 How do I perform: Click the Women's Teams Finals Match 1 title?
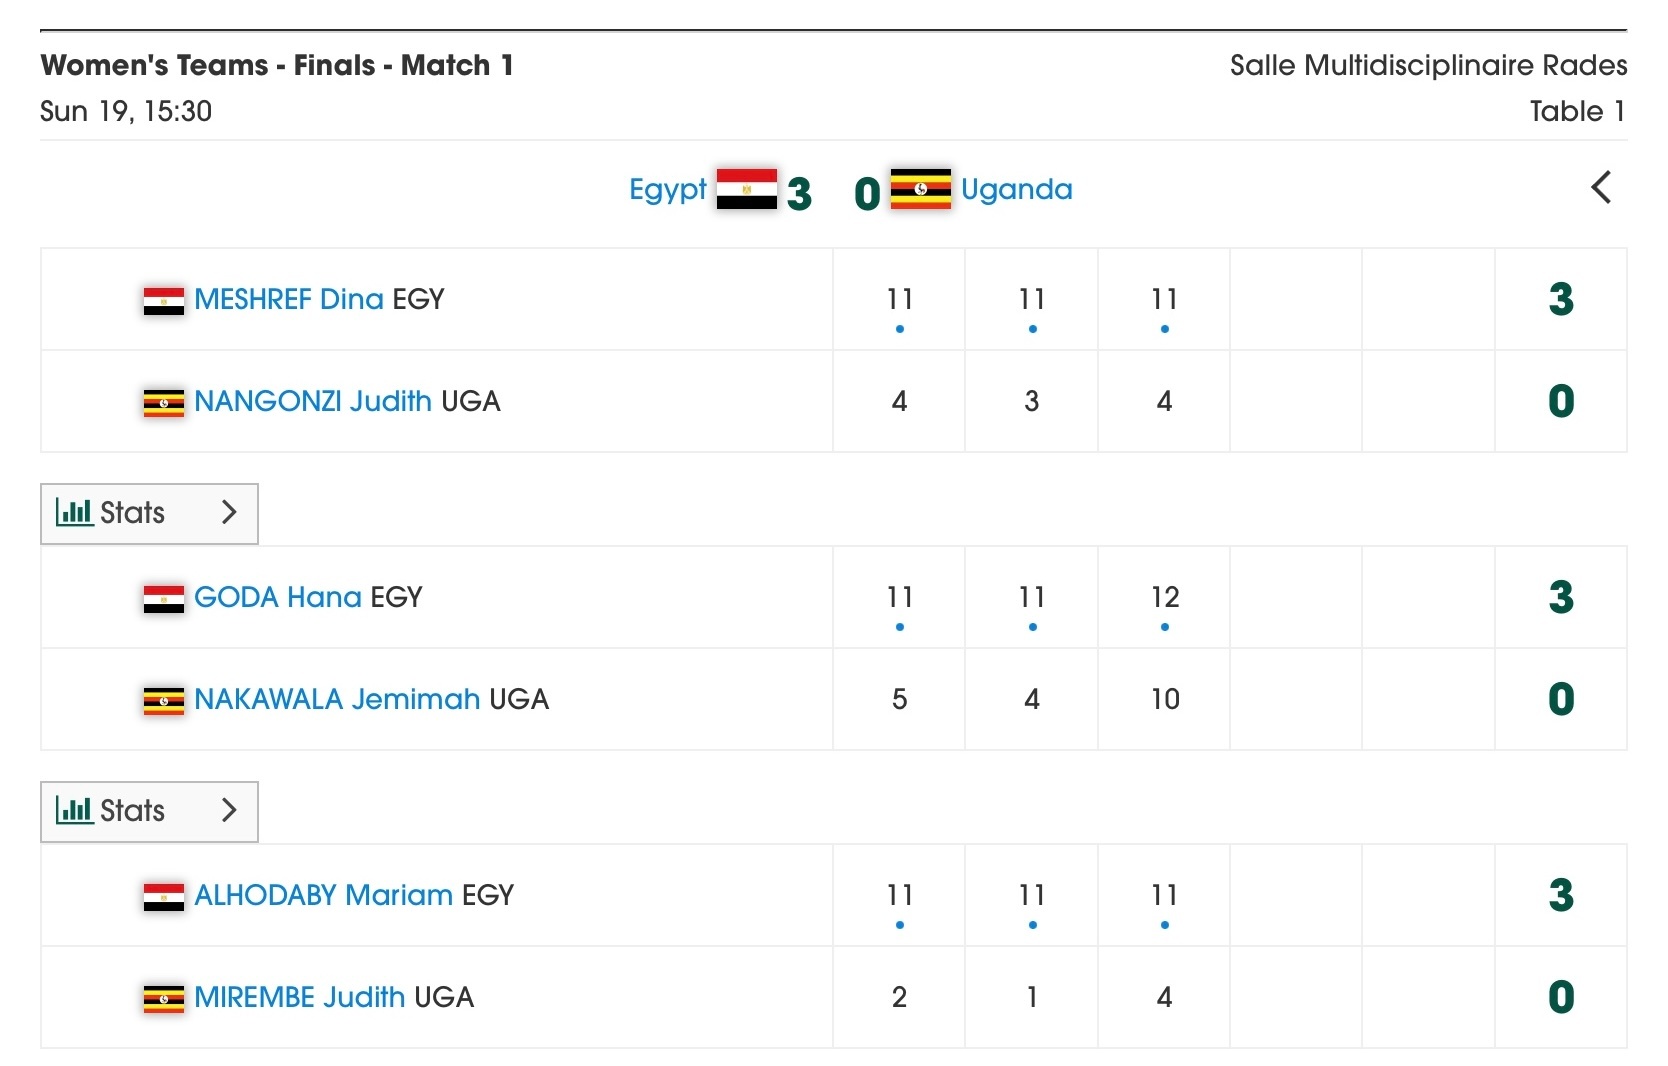pos(277,65)
